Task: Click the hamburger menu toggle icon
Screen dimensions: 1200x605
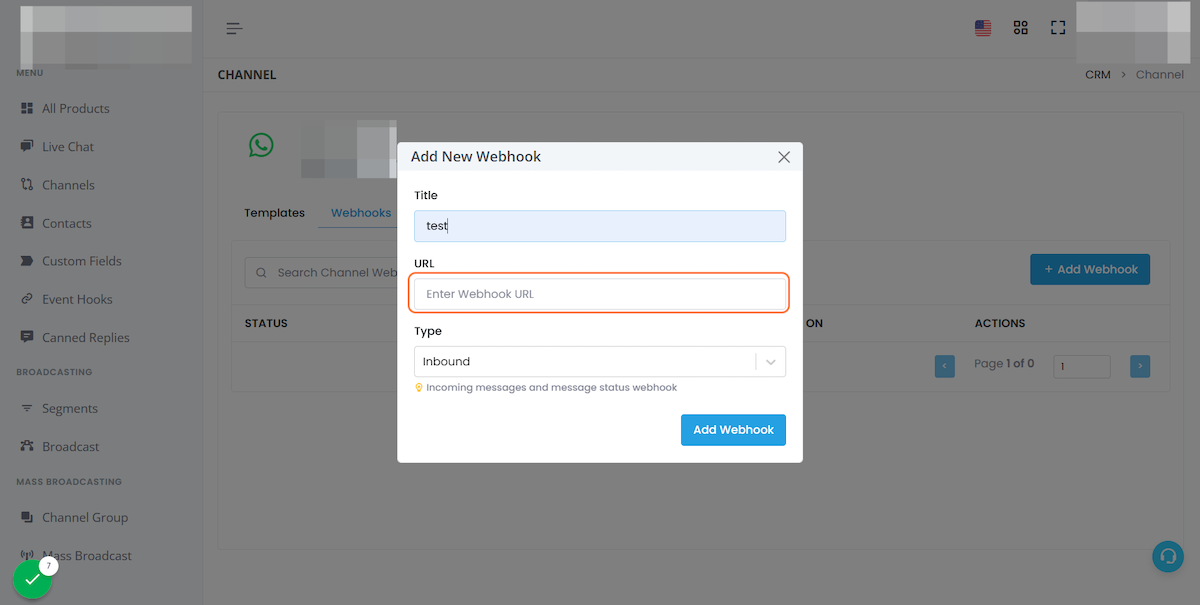Action: pyautogui.click(x=234, y=28)
